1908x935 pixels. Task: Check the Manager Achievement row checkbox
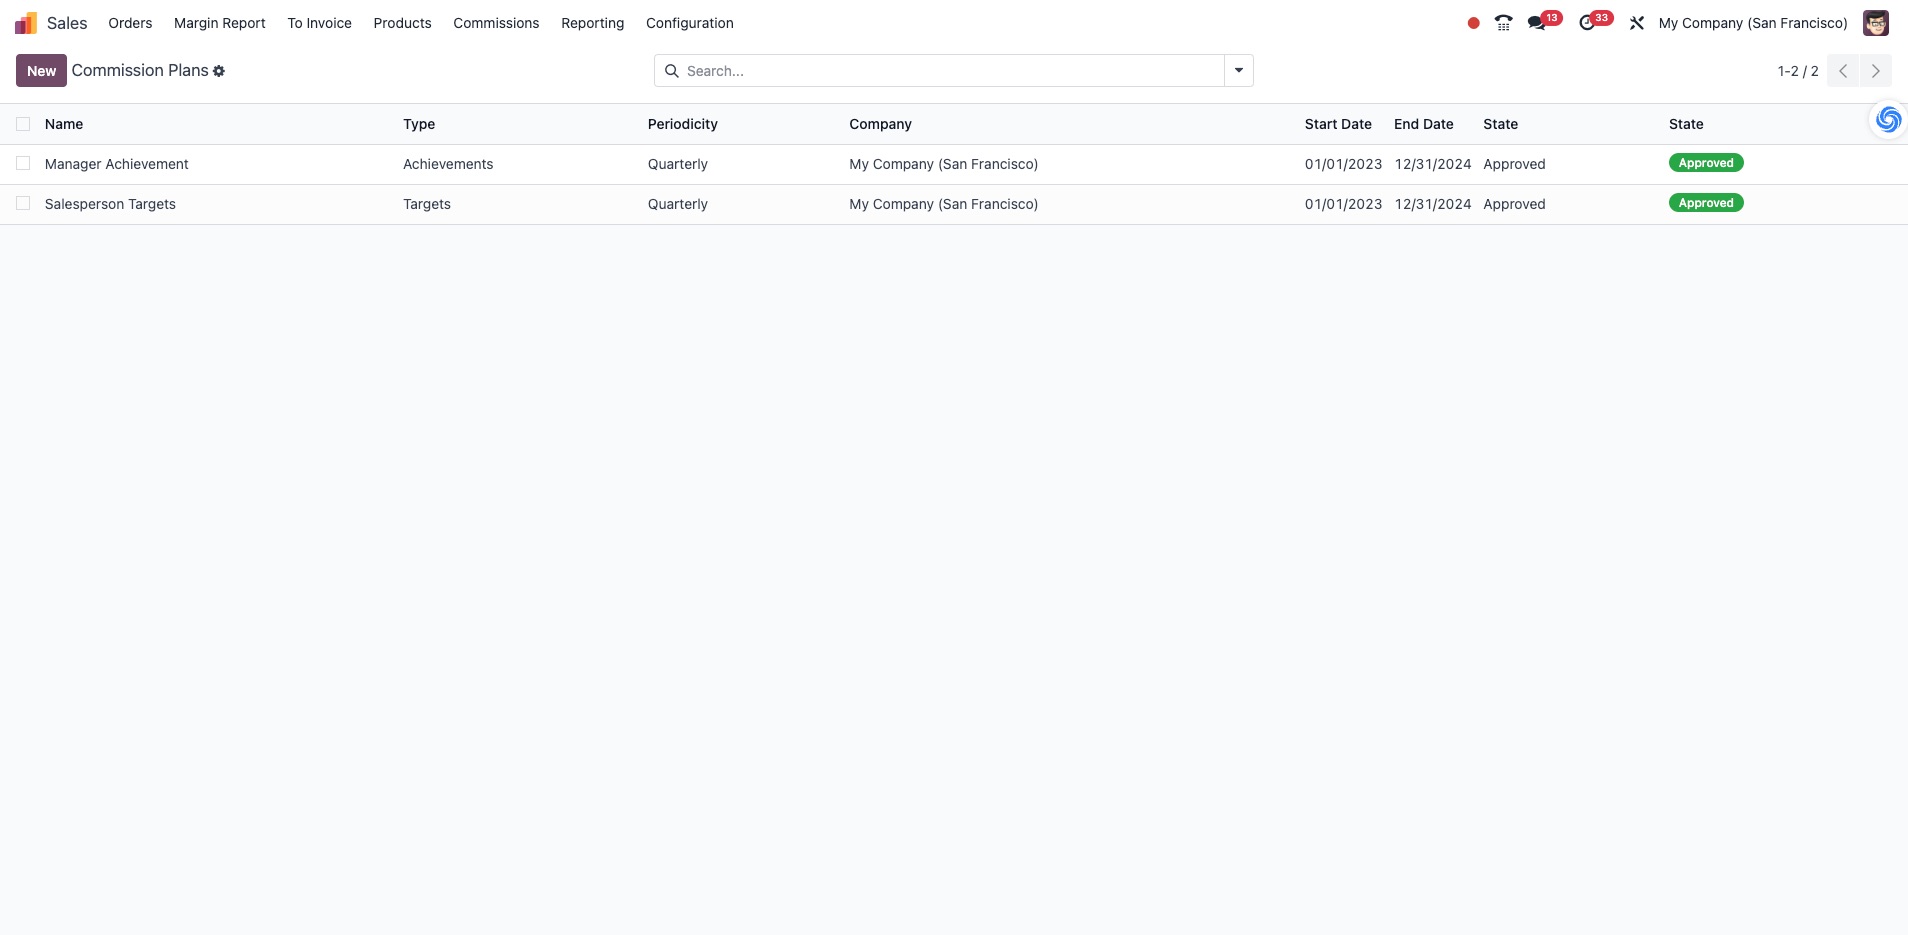coord(23,163)
